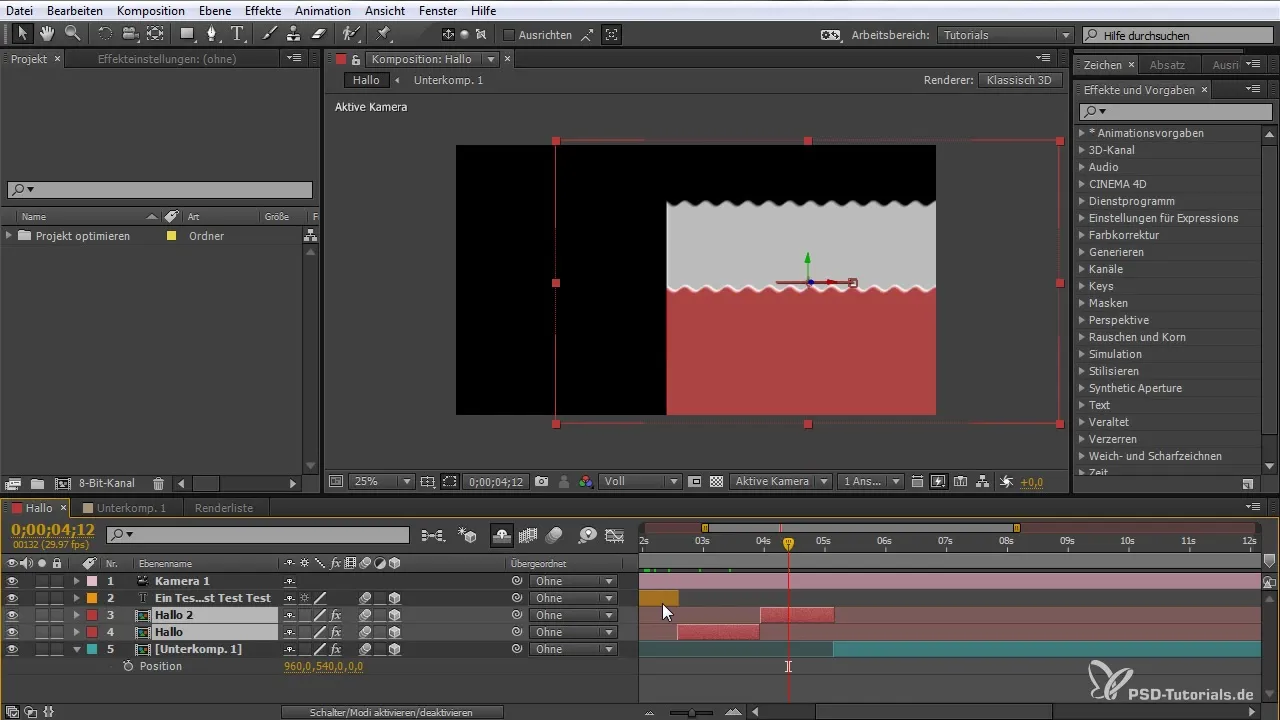The image size is (1280, 720).
Task: Hide the Unterkomp. 1 layer
Action: (x=12, y=649)
